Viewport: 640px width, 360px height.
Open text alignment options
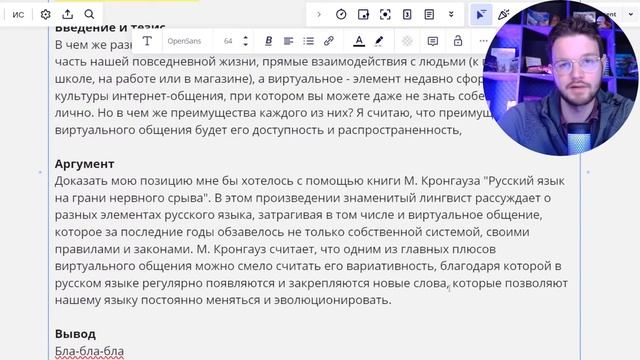289,41
